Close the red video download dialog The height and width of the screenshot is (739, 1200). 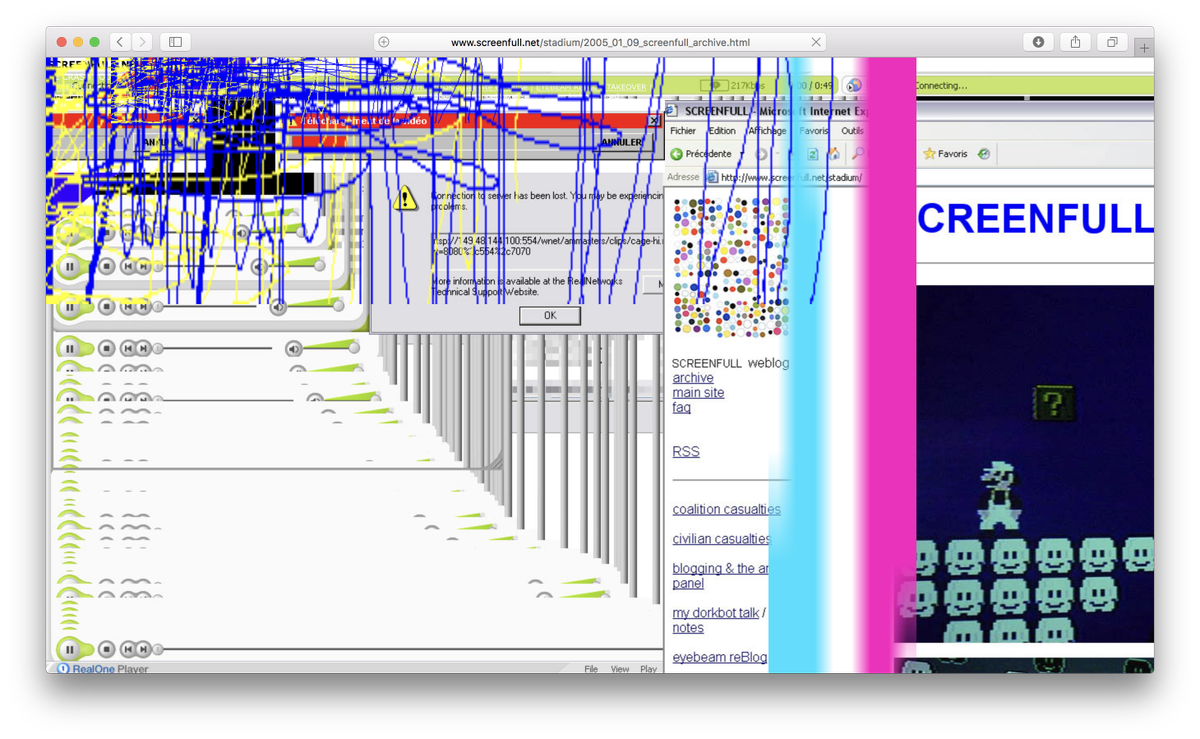pos(654,121)
